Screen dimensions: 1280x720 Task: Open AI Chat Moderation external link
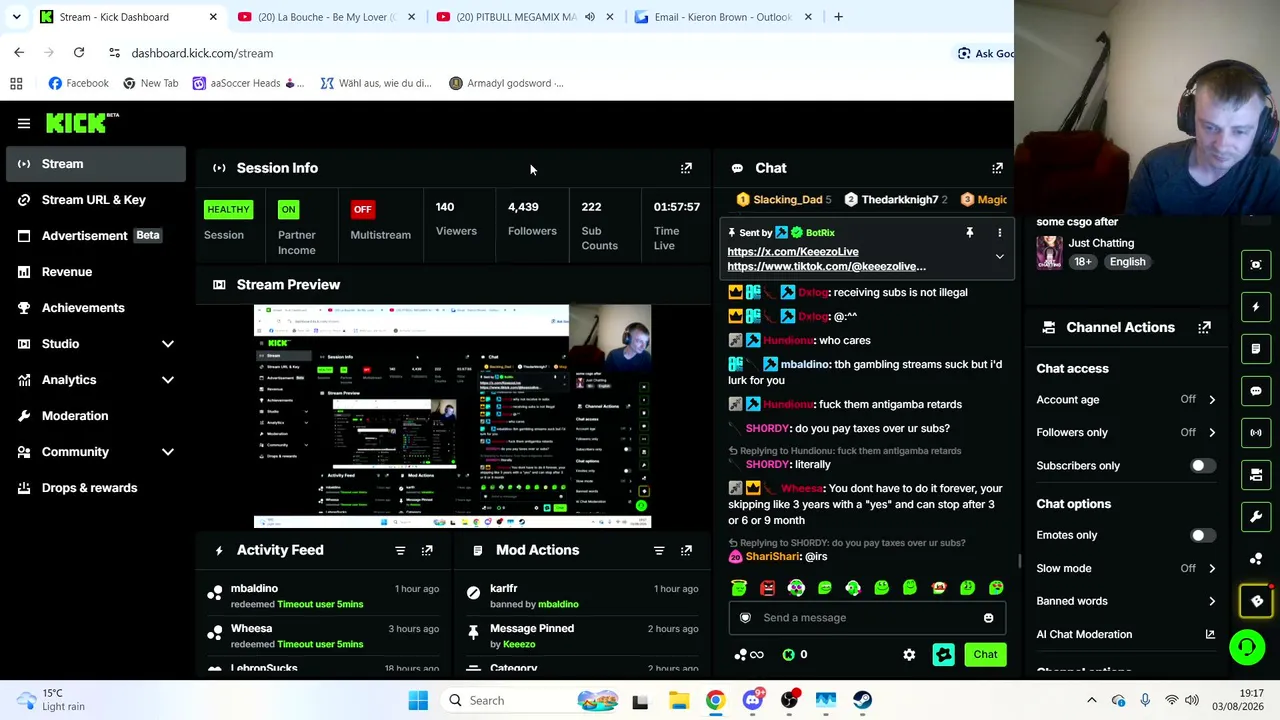click(x=1210, y=634)
